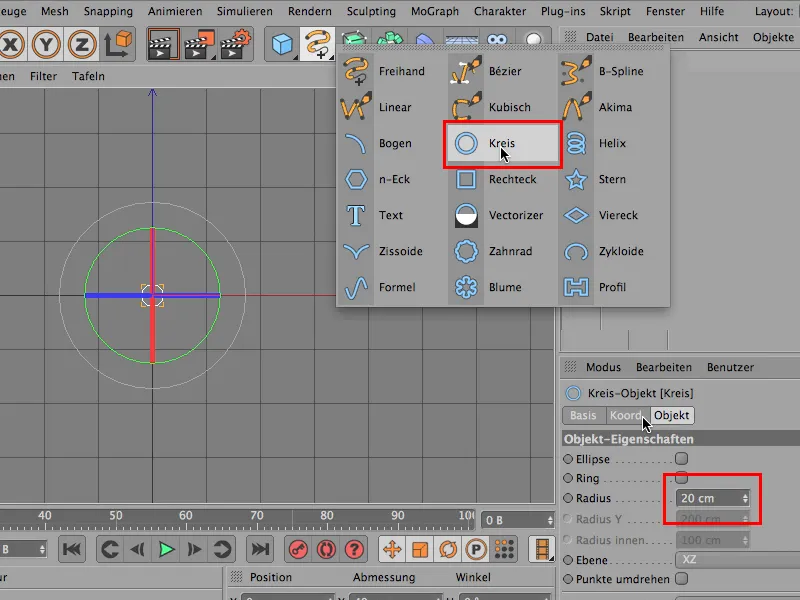Toggle the X axis lock
This screenshot has height=600, width=800.
click(11, 44)
